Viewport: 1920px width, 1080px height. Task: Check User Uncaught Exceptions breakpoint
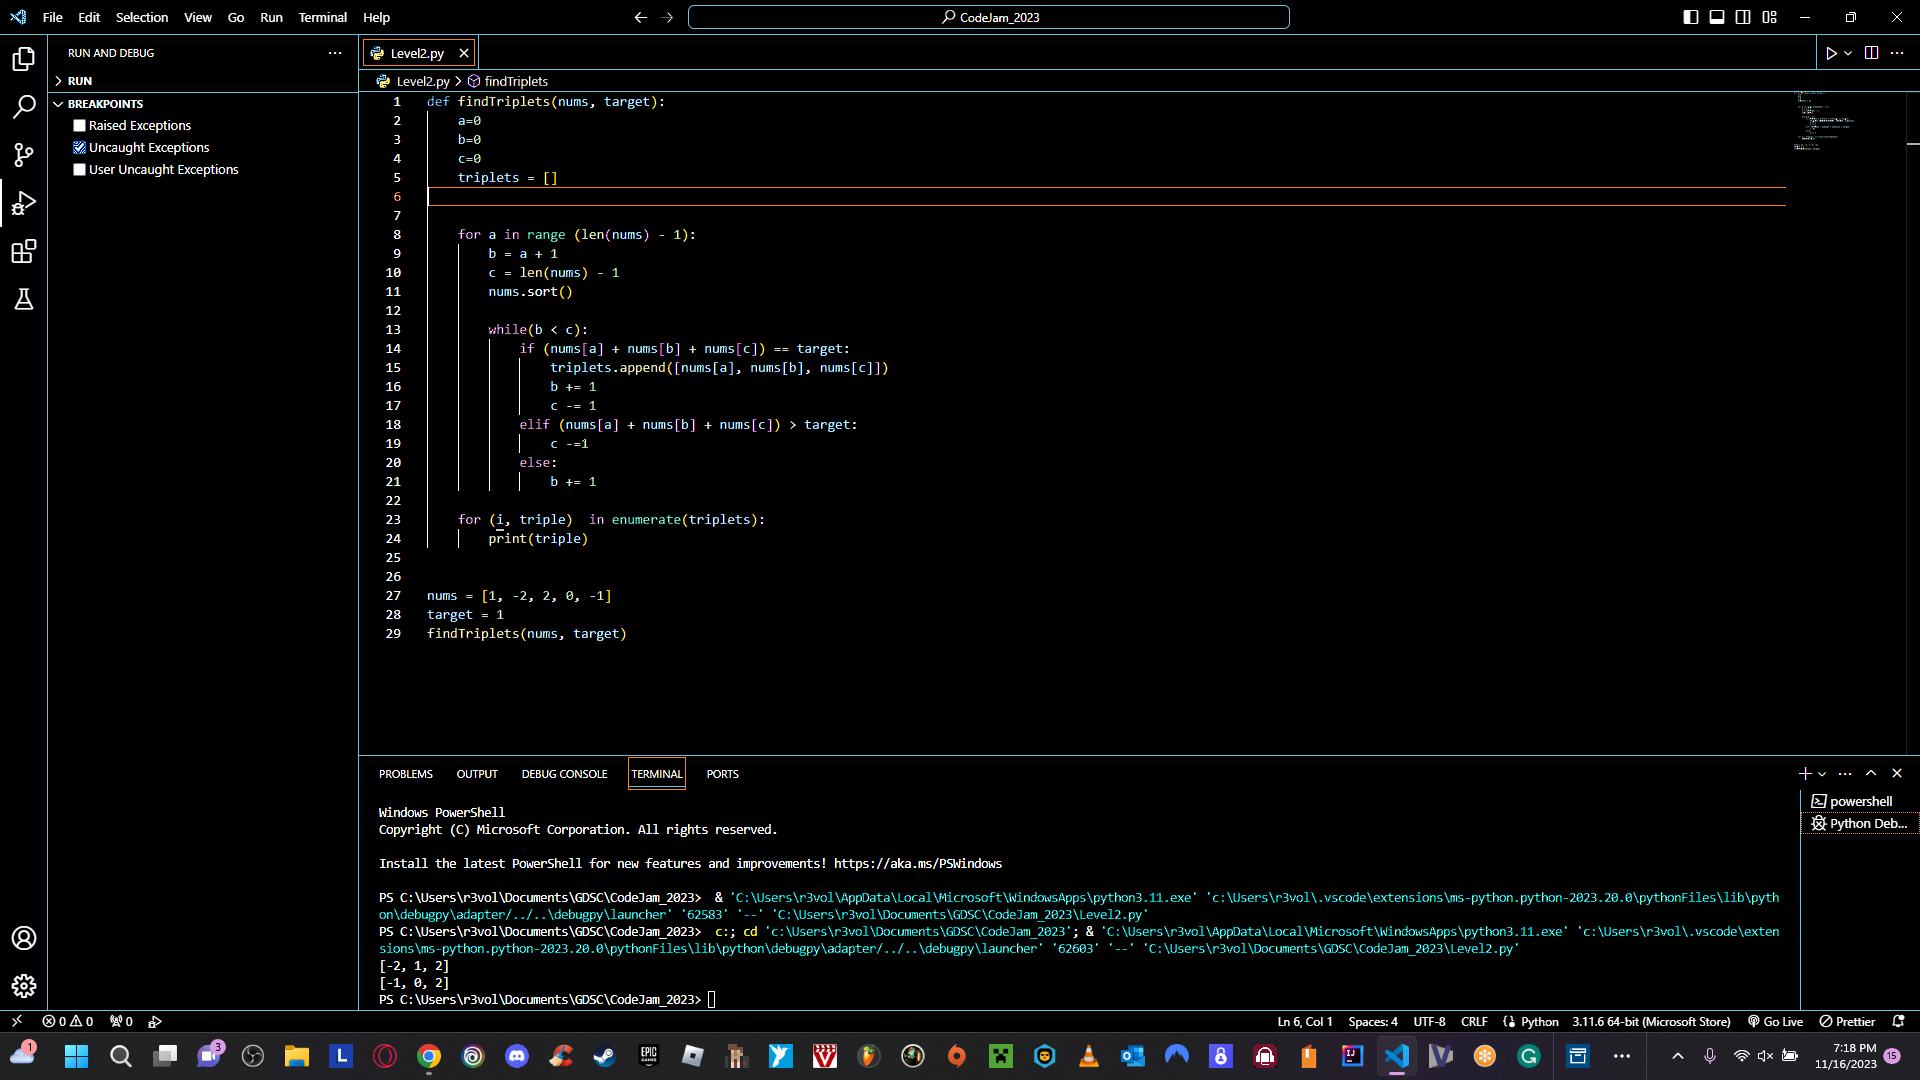tap(79, 170)
